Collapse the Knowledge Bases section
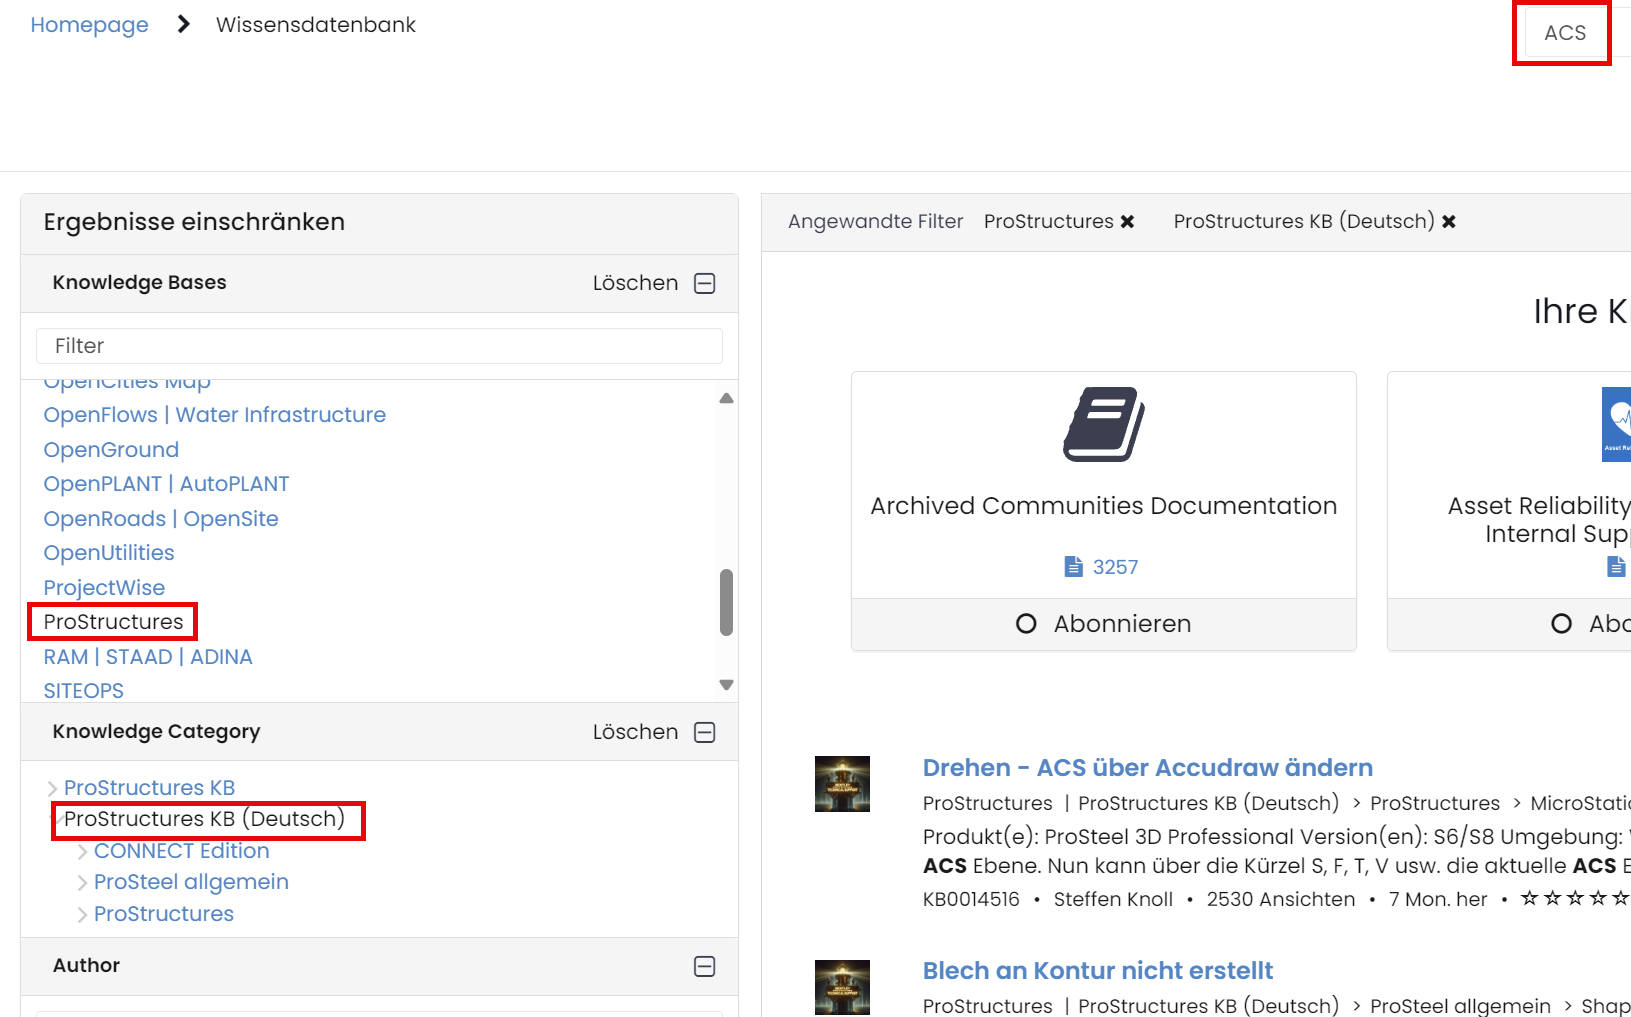This screenshot has height=1017, width=1631. click(x=705, y=283)
